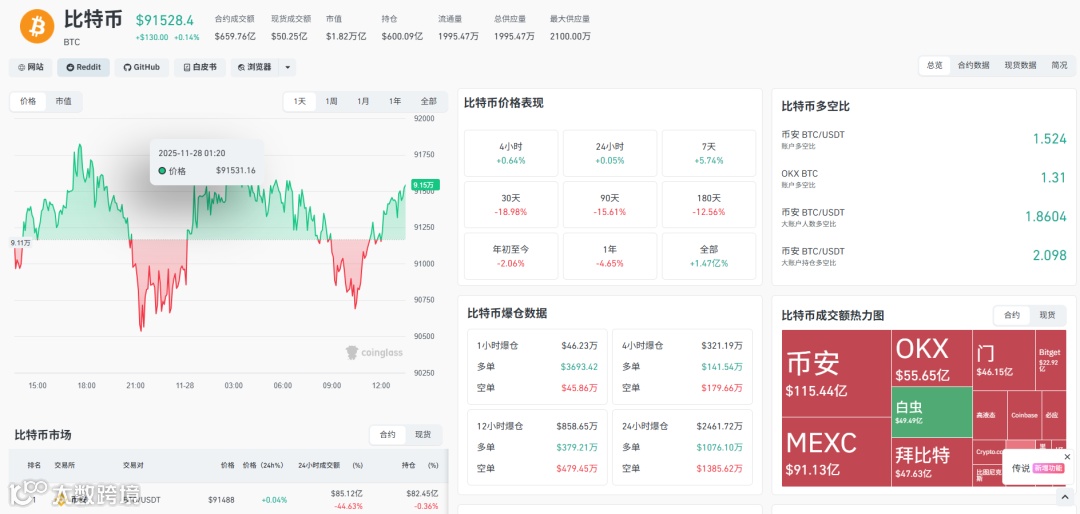Expand the dropdown arrow beside 浏览器
Image resolution: width=1080 pixels, height=514 pixels.
click(x=287, y=67)
